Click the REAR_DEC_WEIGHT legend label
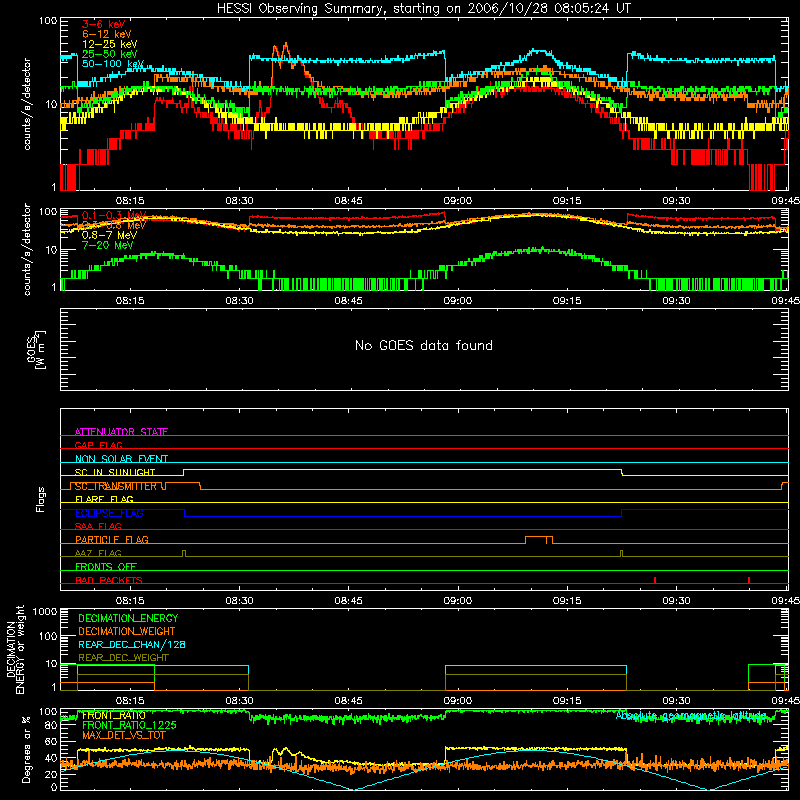This screenshot has height=800, width=800. [x=123, y=658]
